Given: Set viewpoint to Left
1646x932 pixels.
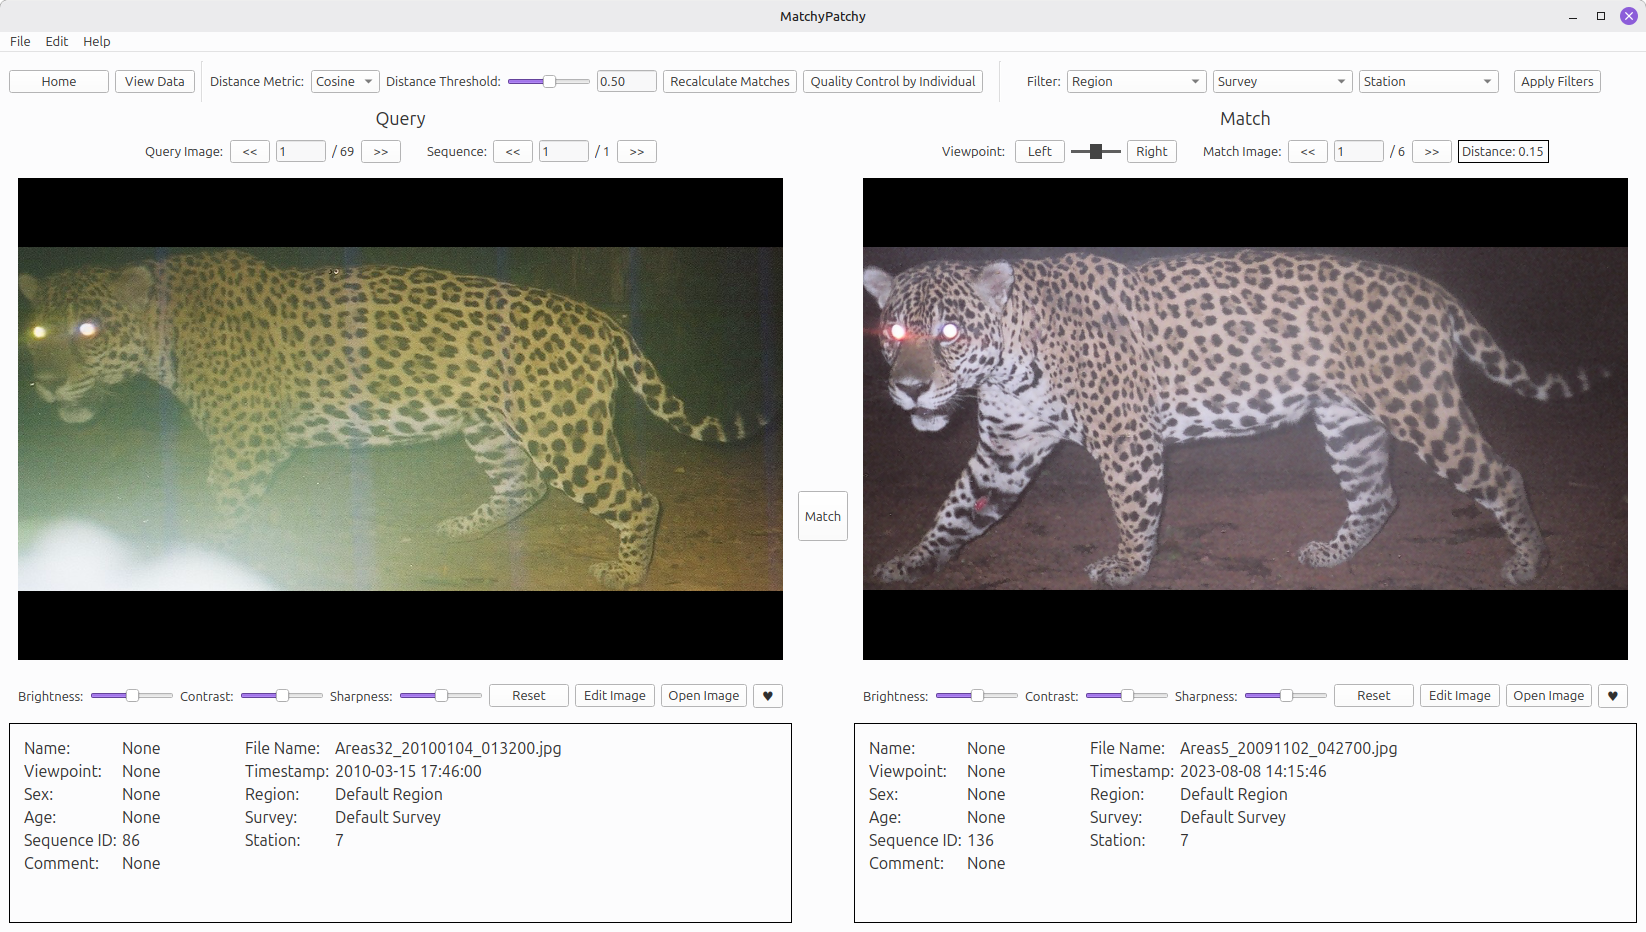Looking at the screenshot, I should [x=1040, y=152].
